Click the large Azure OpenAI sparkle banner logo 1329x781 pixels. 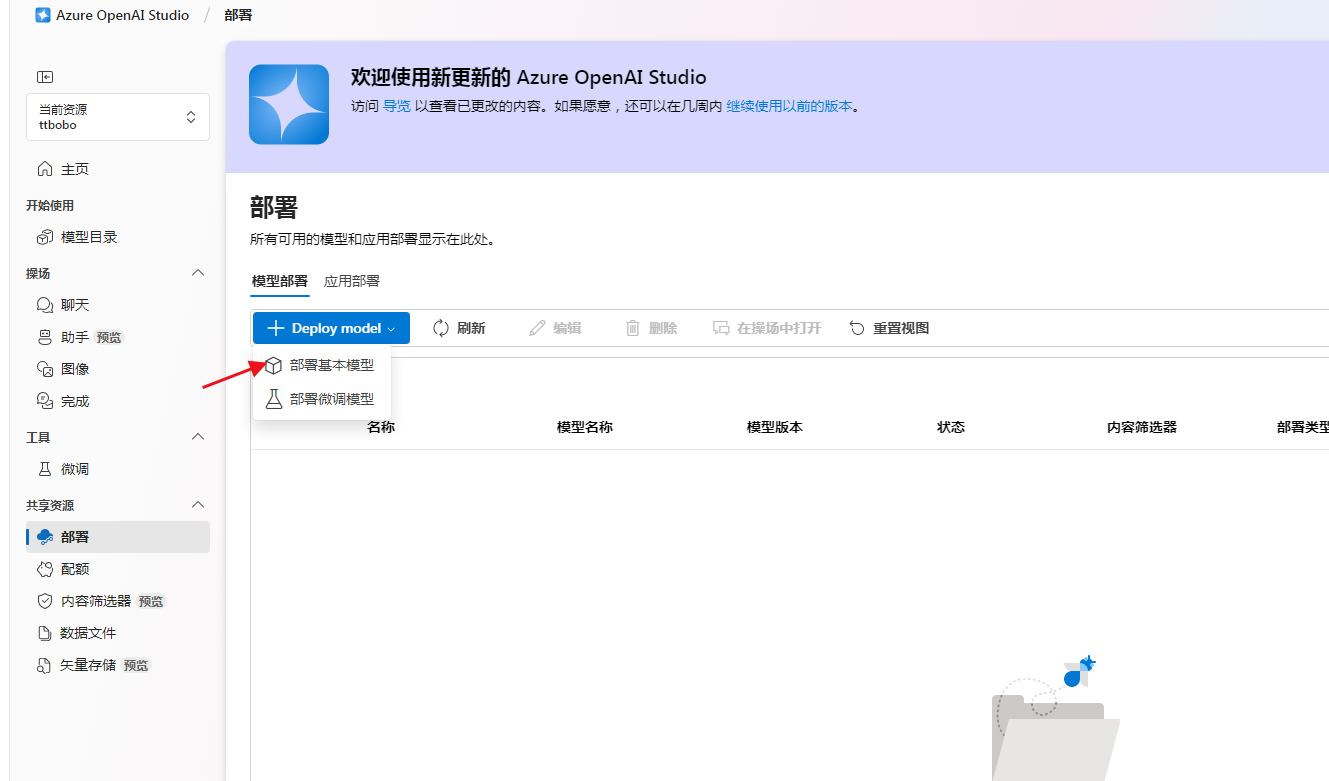pyautogui.click(x=289, y=105)
